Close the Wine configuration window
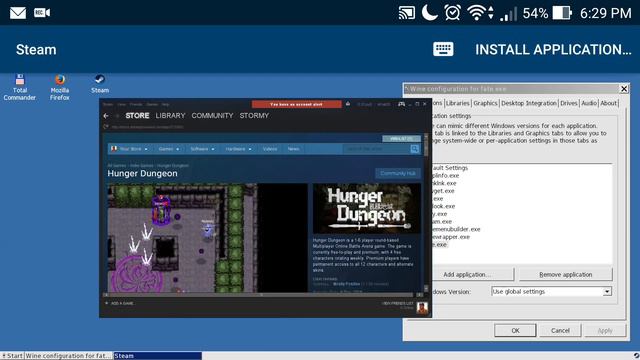The image size is (640, 360). (624, 89)
